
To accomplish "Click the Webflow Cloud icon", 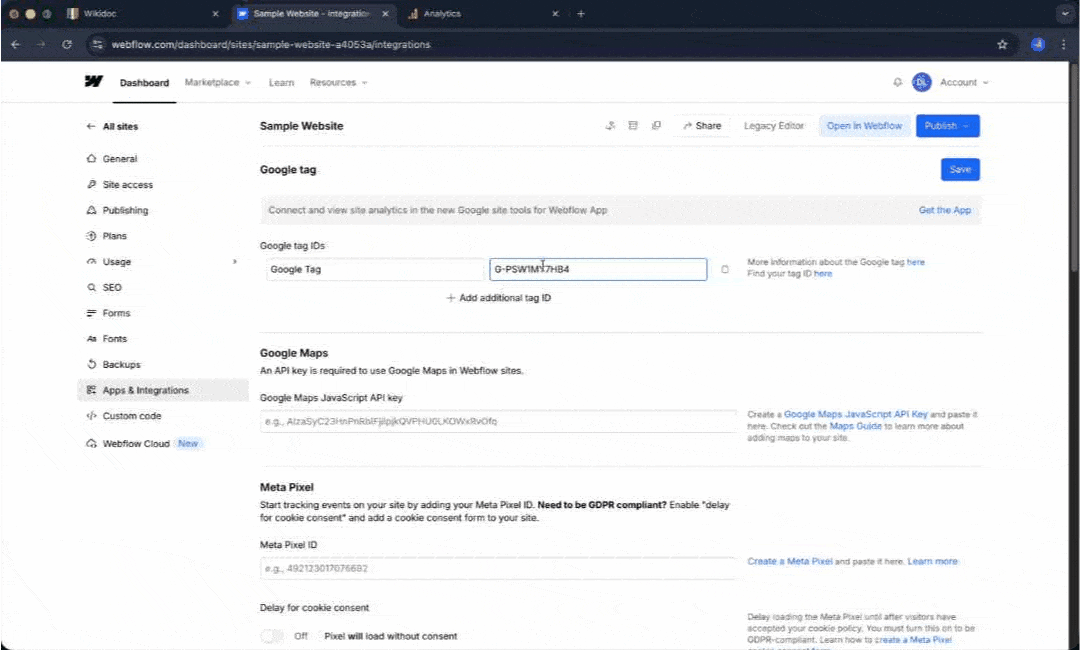I will (92, 443).
